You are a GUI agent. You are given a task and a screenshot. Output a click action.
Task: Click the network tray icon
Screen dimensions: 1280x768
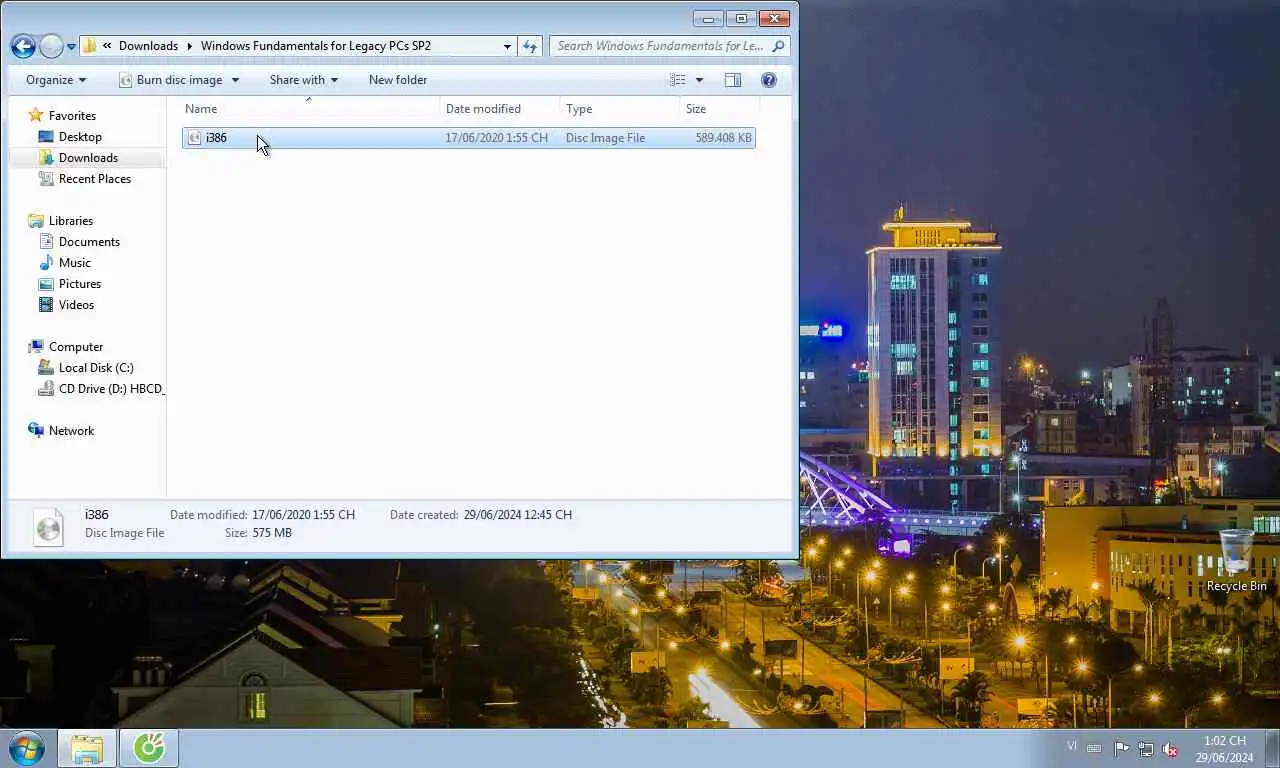point(1145,748)
